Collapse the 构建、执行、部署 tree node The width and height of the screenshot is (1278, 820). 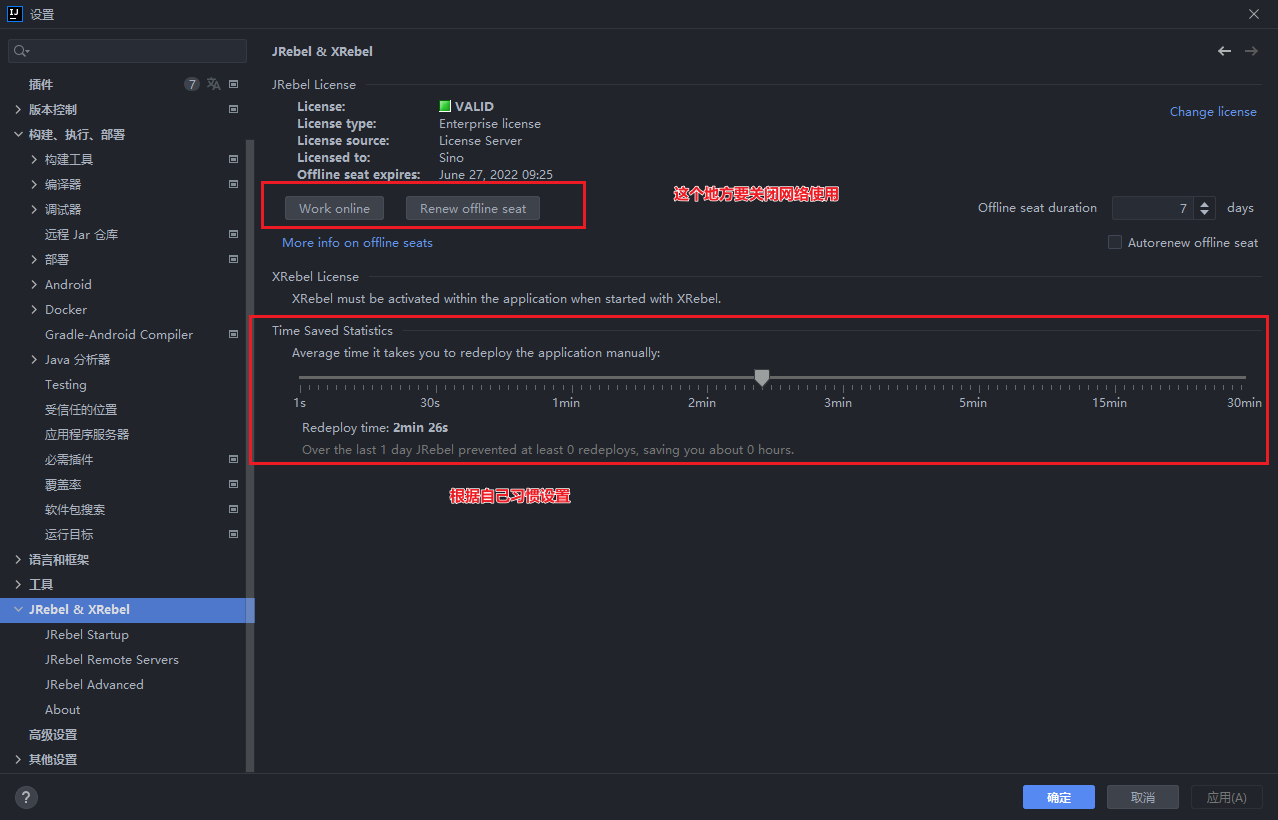[x=18, y=134]
